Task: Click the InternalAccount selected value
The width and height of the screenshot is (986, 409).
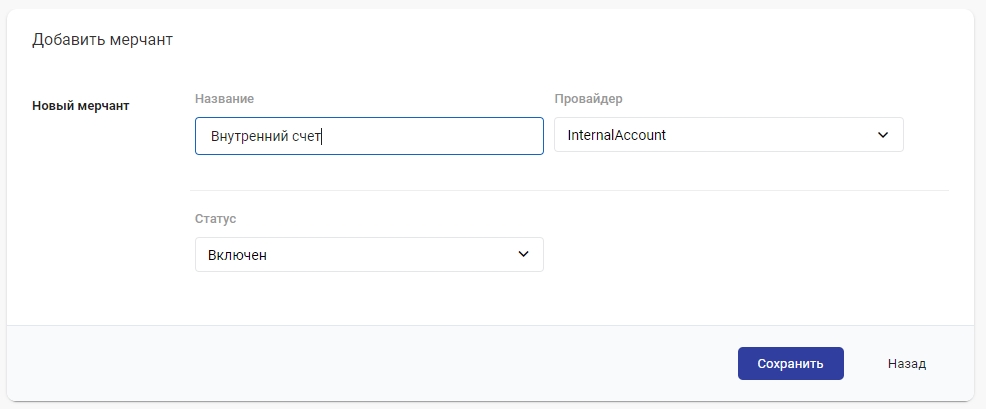Action: (616, 135)
